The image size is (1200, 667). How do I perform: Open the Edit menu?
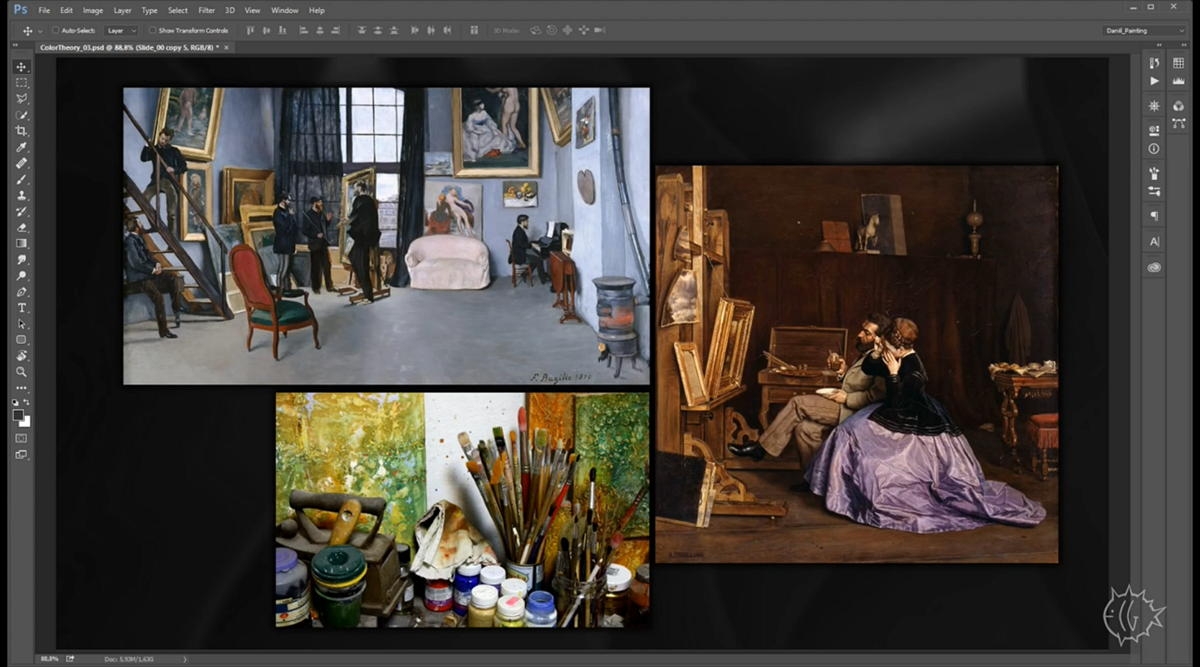coord(67,10)
